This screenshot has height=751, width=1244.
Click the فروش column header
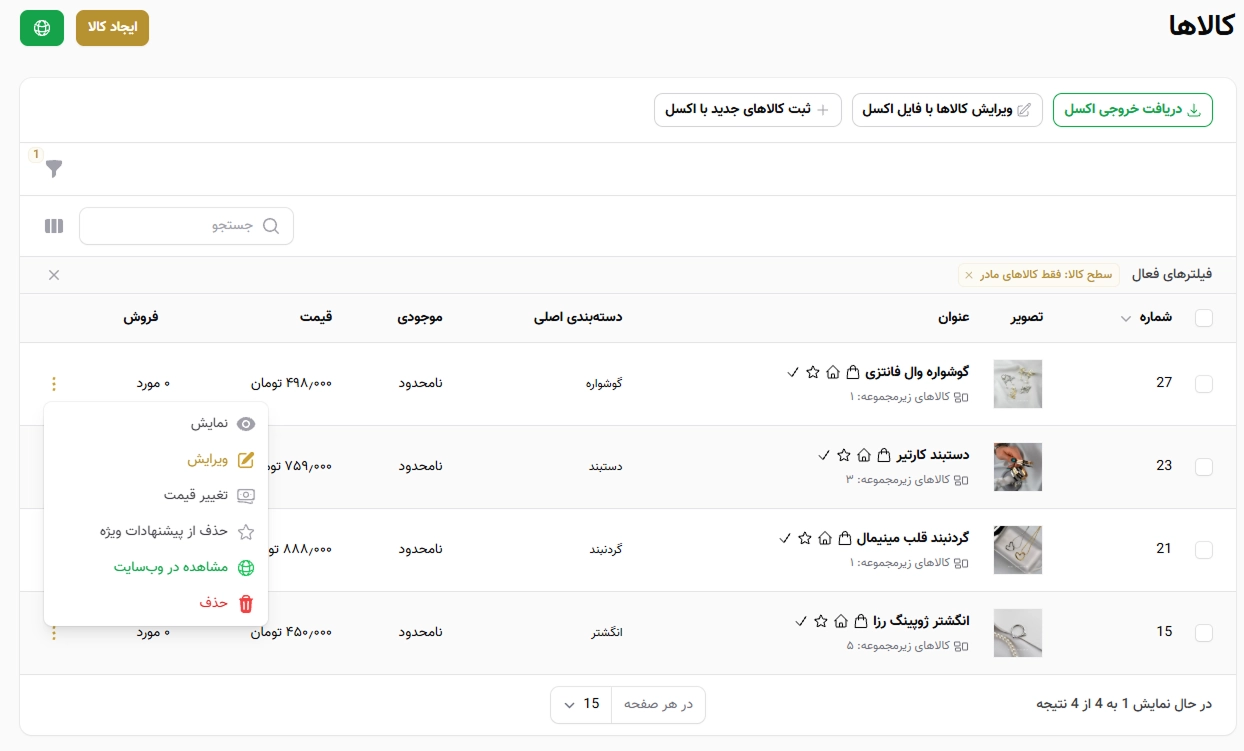click(141, 318)
